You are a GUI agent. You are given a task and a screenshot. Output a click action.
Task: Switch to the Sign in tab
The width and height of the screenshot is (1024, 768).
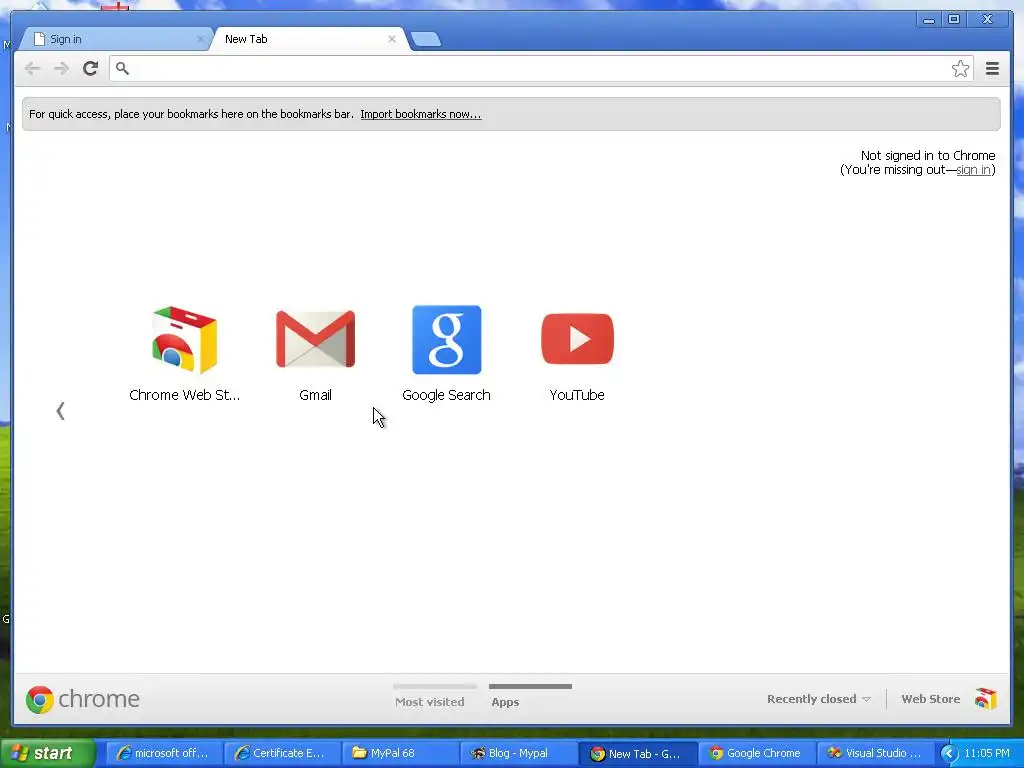[114, 39]
